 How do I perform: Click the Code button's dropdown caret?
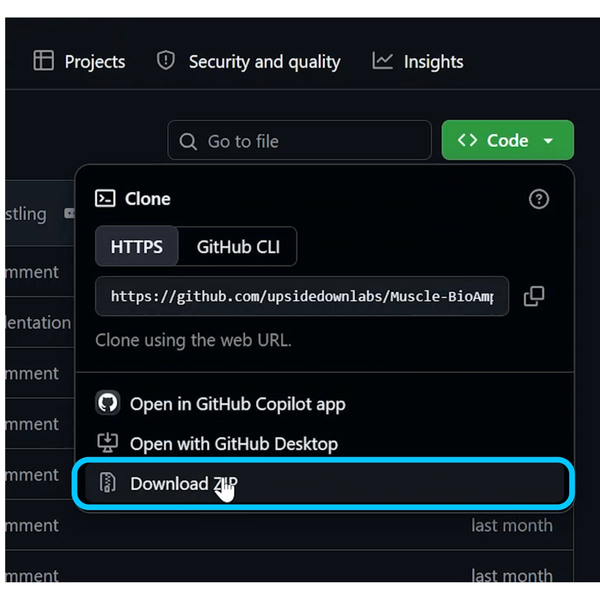(548, 141)
